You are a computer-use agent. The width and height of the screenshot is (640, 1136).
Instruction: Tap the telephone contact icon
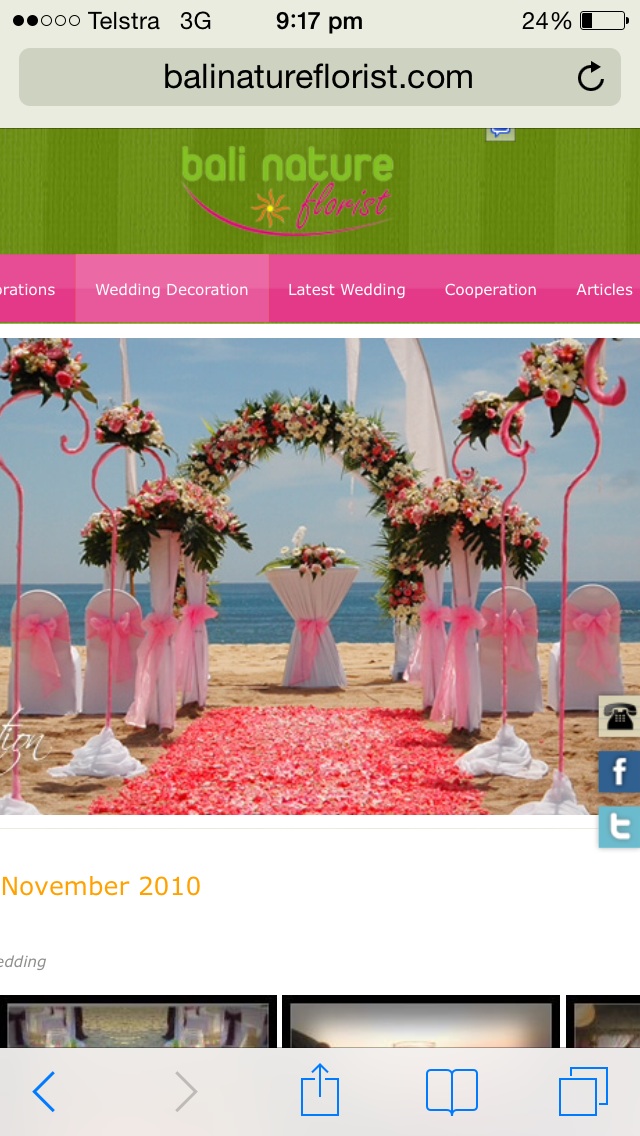pos(619,716)
